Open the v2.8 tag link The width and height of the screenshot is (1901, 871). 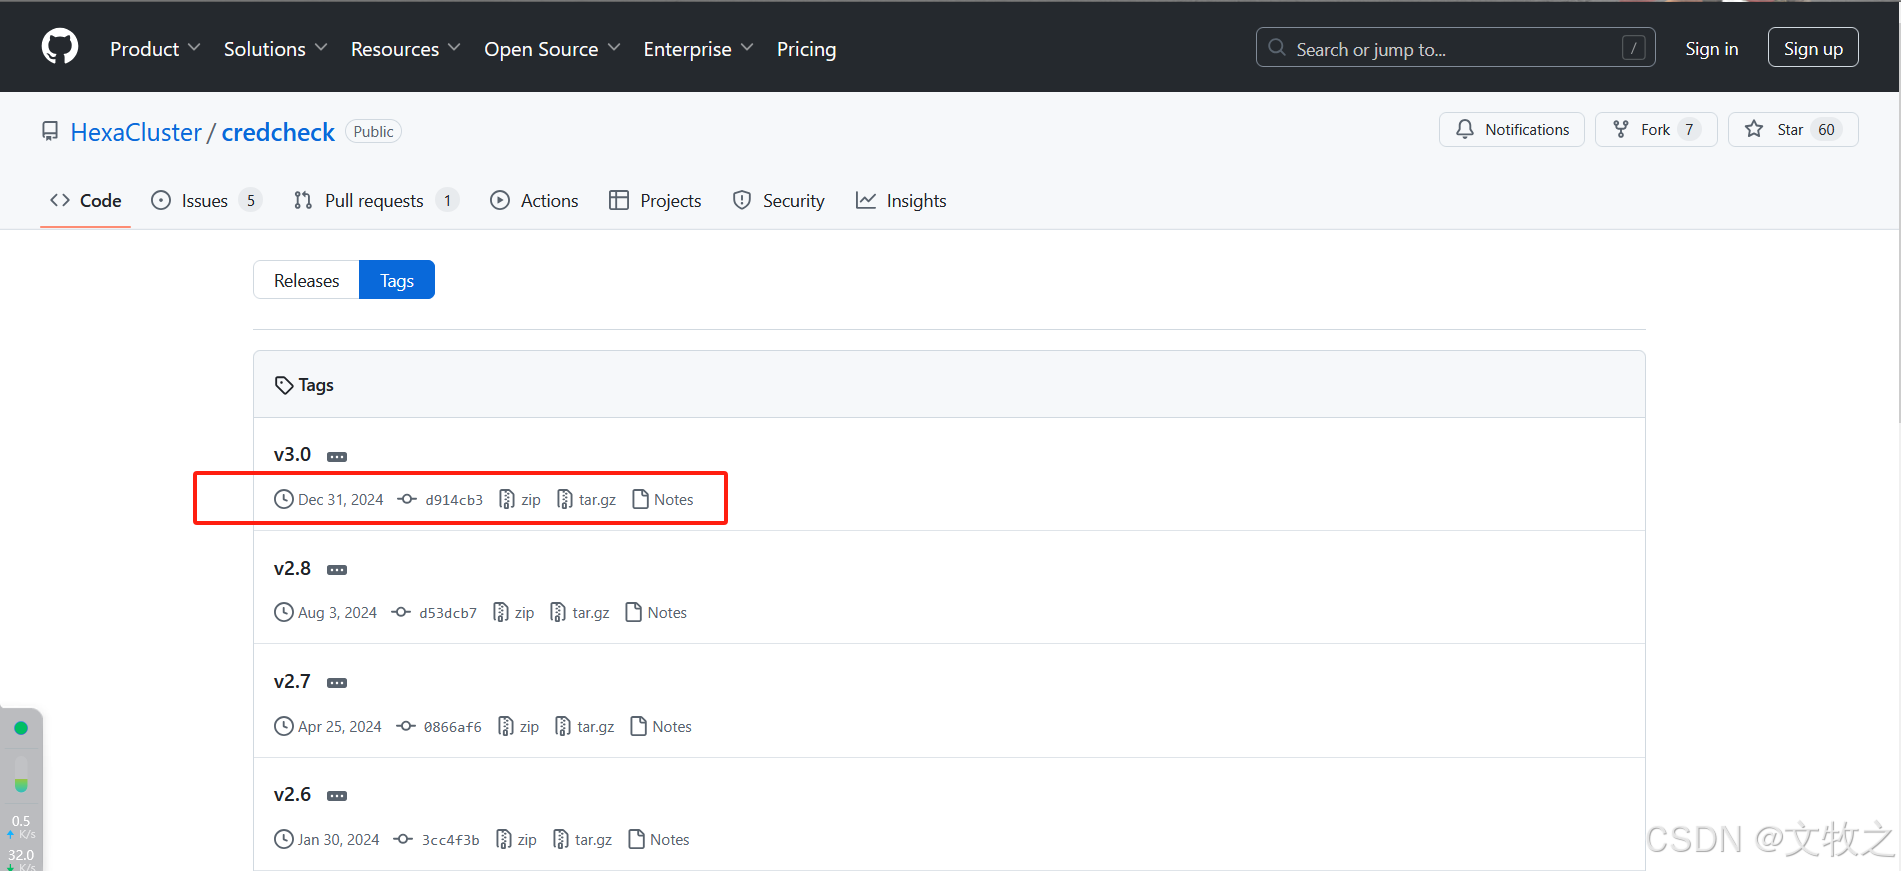point(292,568)
